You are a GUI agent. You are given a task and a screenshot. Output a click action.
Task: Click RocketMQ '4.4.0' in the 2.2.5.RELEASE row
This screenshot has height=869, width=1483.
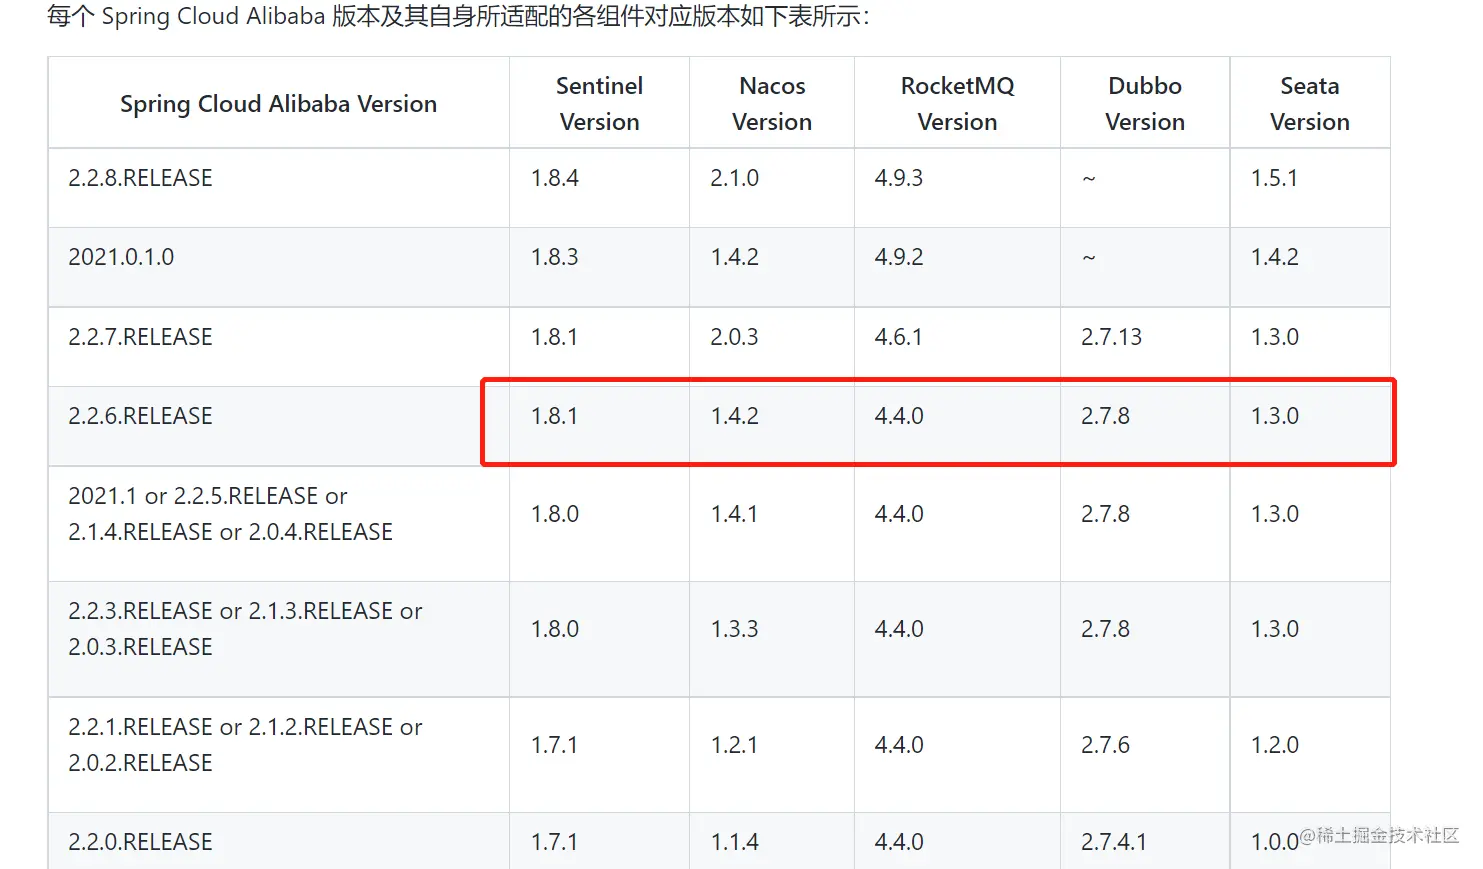899,514
